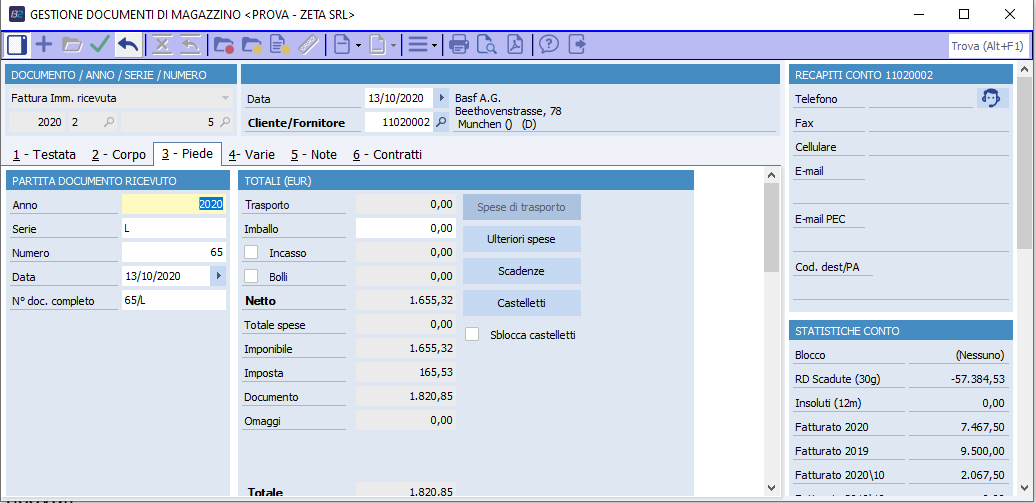Click the Imballo amount field
This screenshot has height=503, width=1036.
tap(406, 228)
